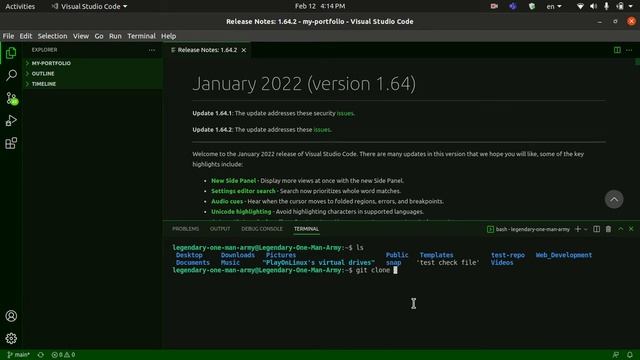Open the Go menu
The image size is (640, 360).
coord(99,36)
